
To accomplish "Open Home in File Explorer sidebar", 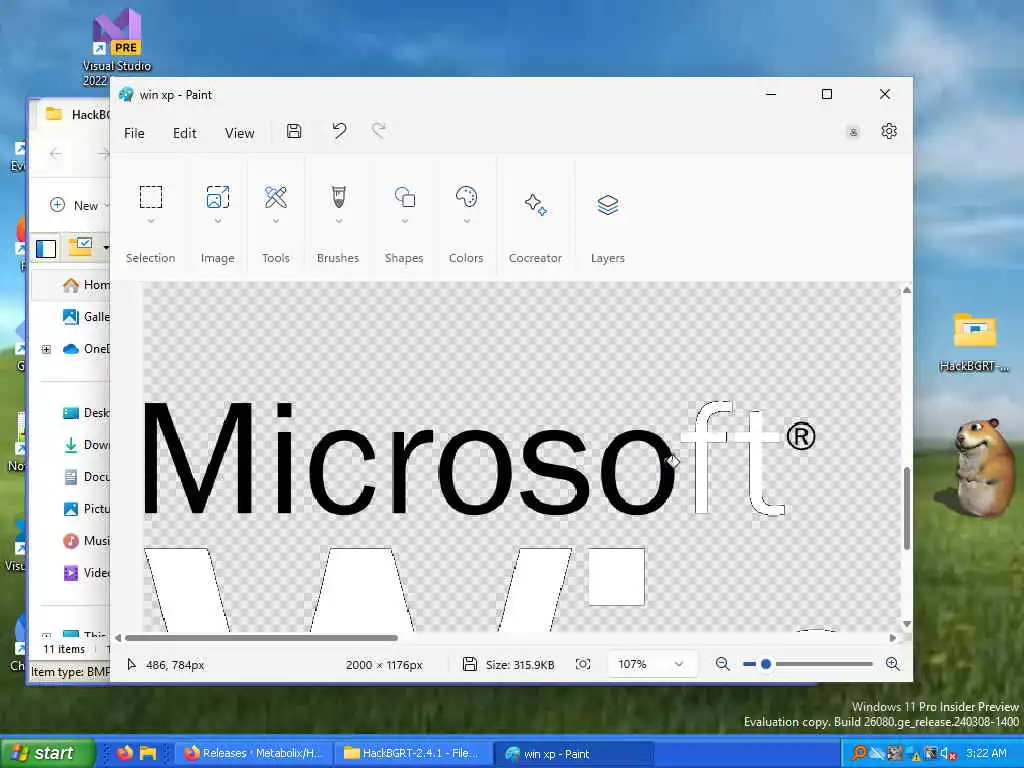I will (x=87, y=285).
